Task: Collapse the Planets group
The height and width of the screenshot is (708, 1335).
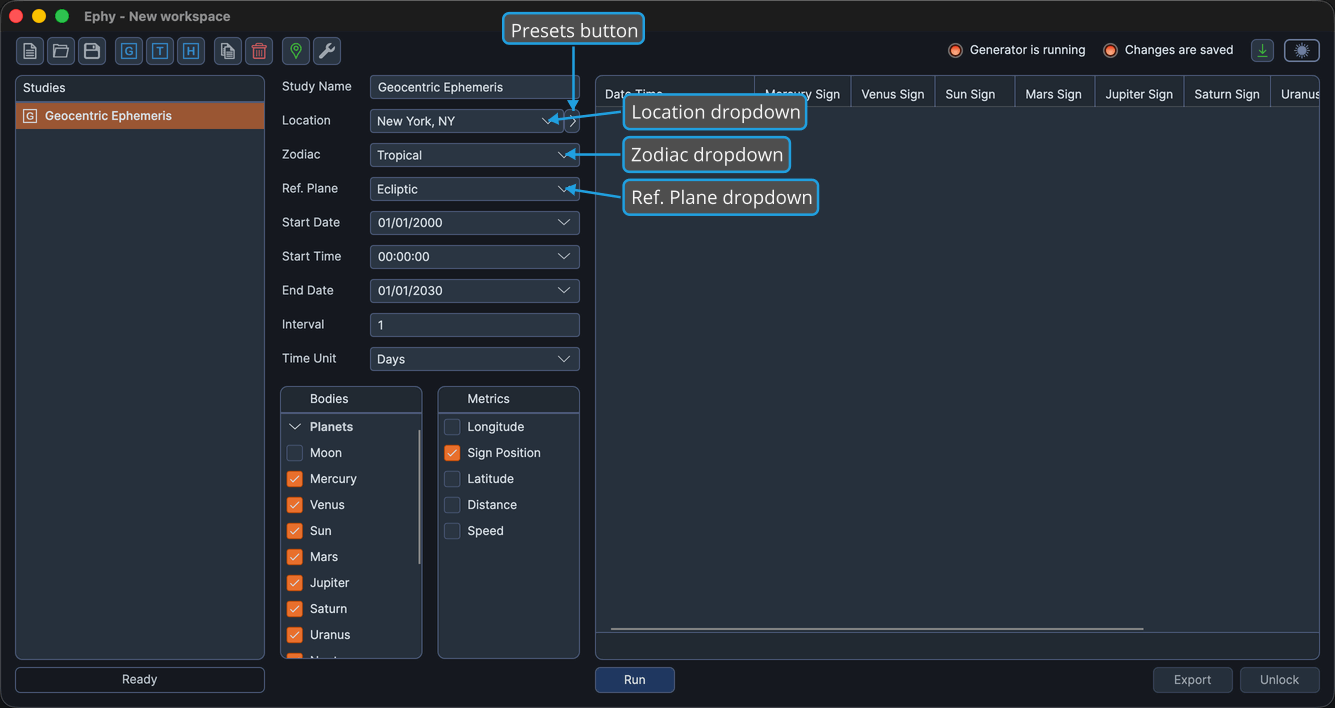Action: [x=295, y=427]
